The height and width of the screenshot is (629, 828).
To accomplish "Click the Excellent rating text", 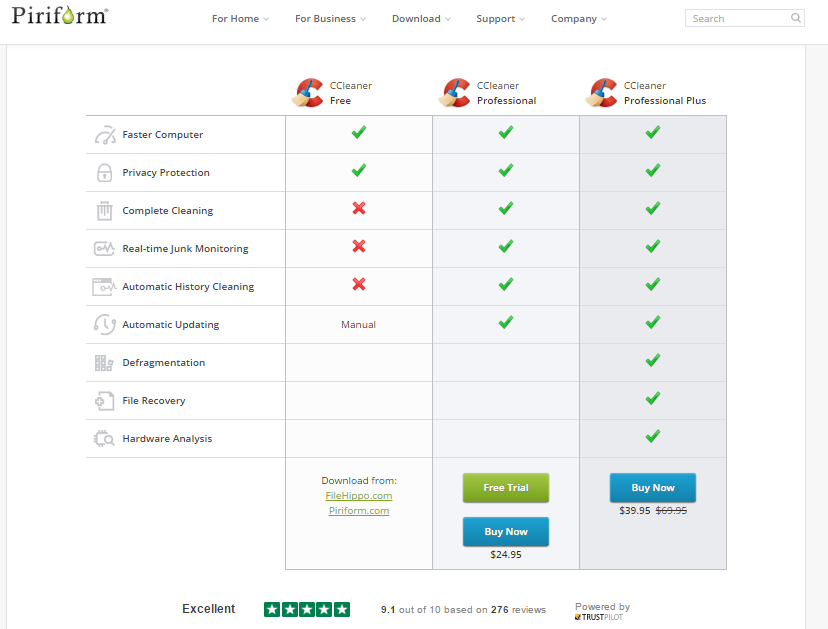I will tap(209, 609).
